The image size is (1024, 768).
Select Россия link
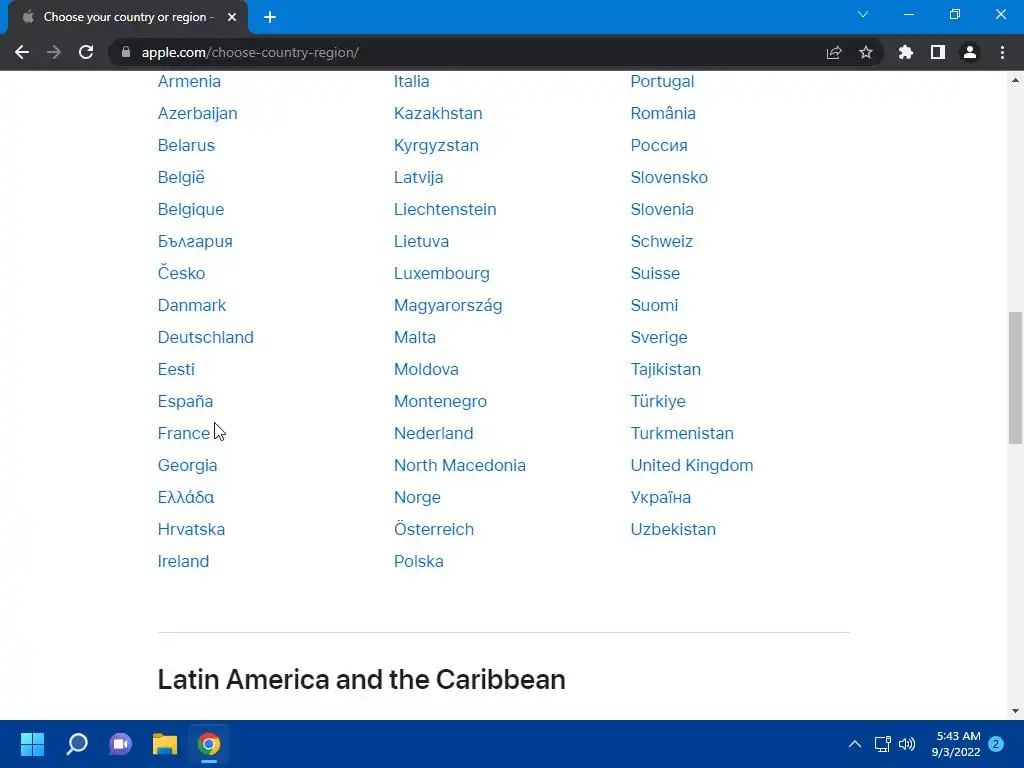click(x=659, y=146)
